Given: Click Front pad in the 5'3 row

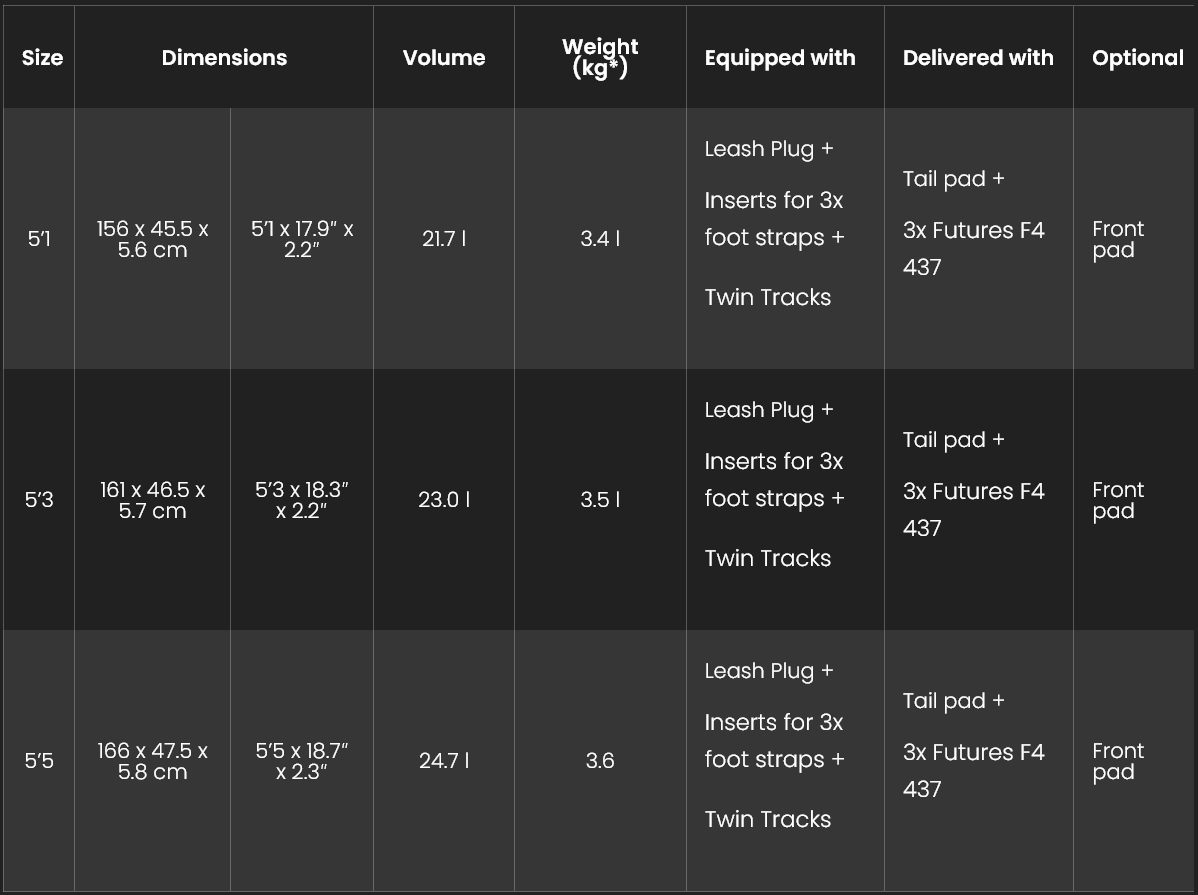Looking at the screenshot, I should [1118, 500].
